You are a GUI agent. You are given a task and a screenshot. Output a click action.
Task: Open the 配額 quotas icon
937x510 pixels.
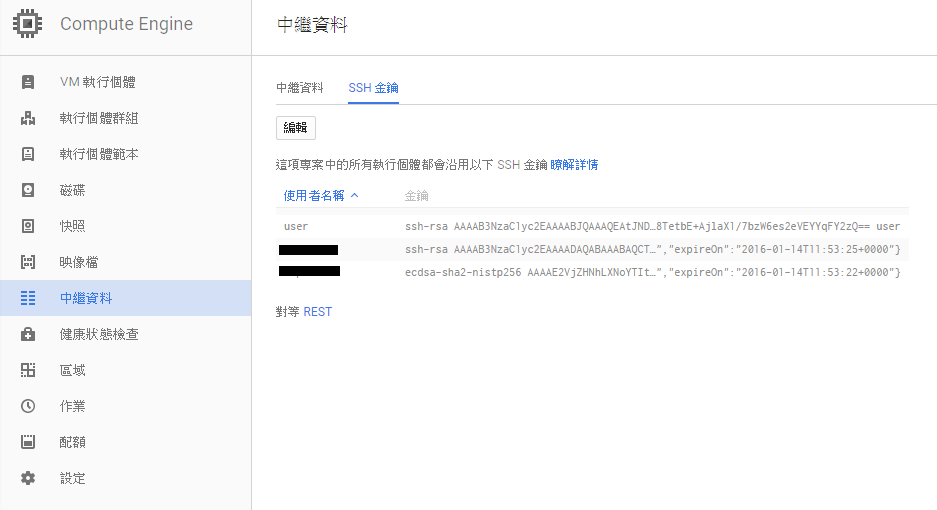[28, 442]
